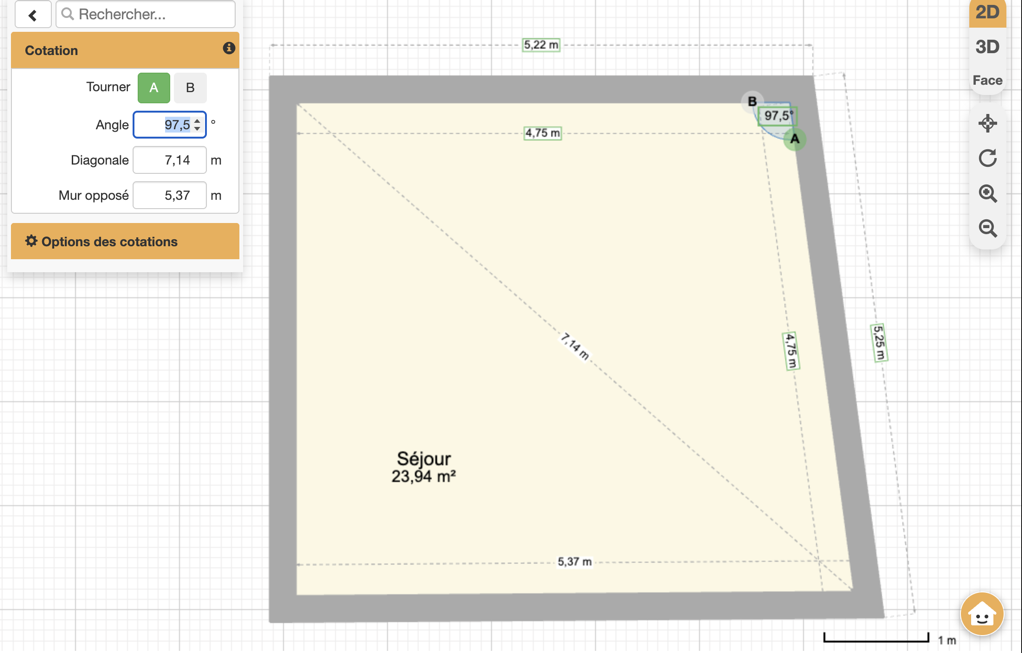Click the Mur opposé input field

coord(169,196)
